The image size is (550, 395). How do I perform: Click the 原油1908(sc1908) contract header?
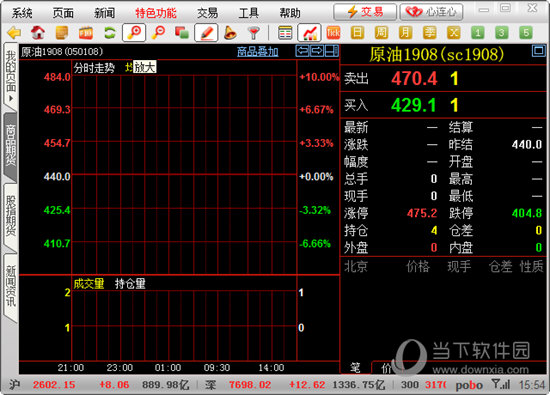coord(437,54)
